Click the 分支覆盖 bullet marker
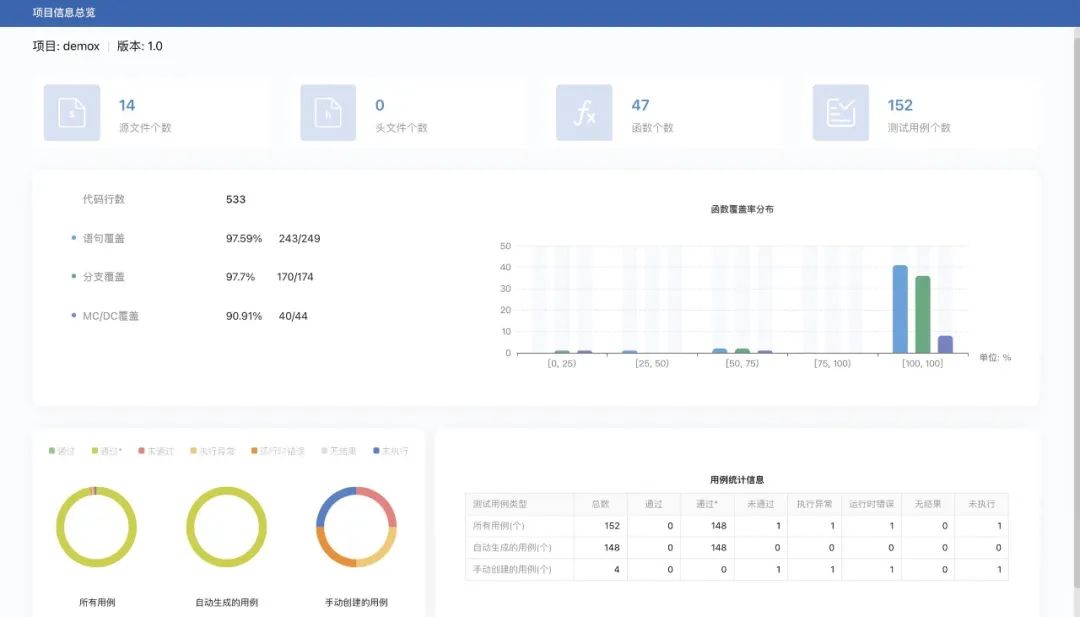The width and height of the screenshot is (1080, 617). point(74,277)
